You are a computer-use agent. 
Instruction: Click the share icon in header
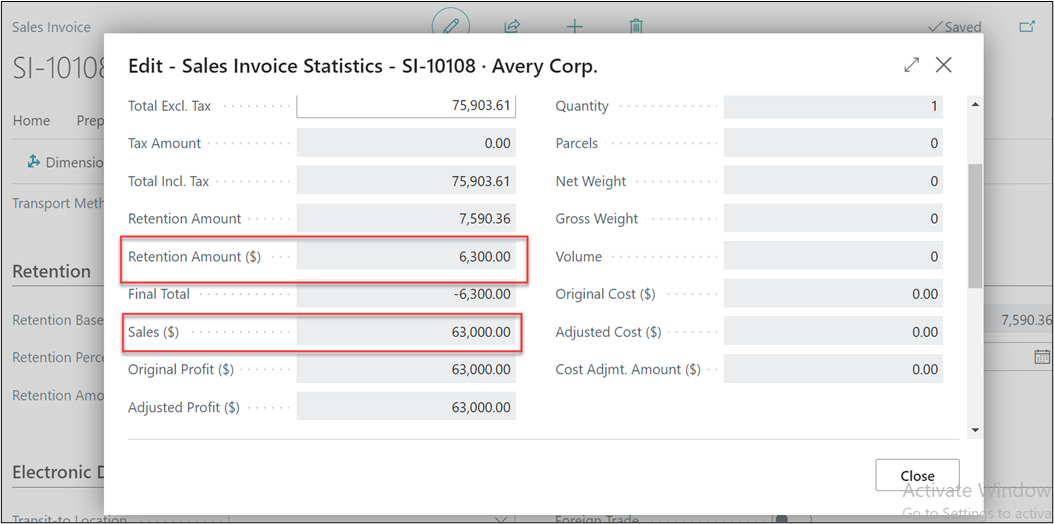(513, 26)
